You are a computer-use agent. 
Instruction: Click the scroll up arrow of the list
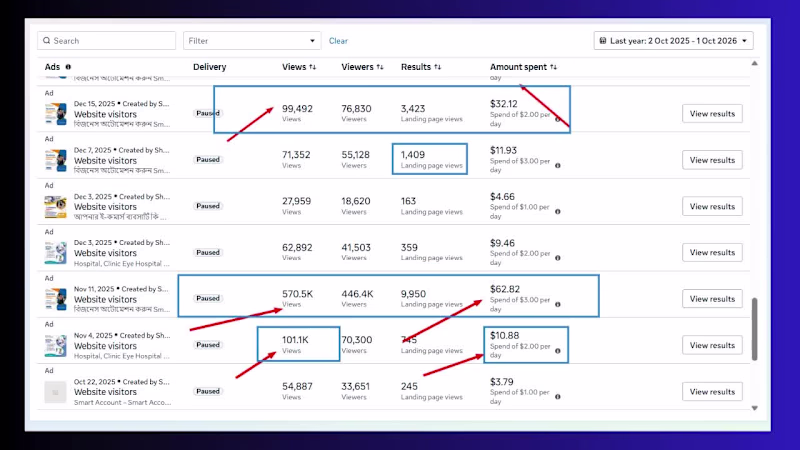755,63
